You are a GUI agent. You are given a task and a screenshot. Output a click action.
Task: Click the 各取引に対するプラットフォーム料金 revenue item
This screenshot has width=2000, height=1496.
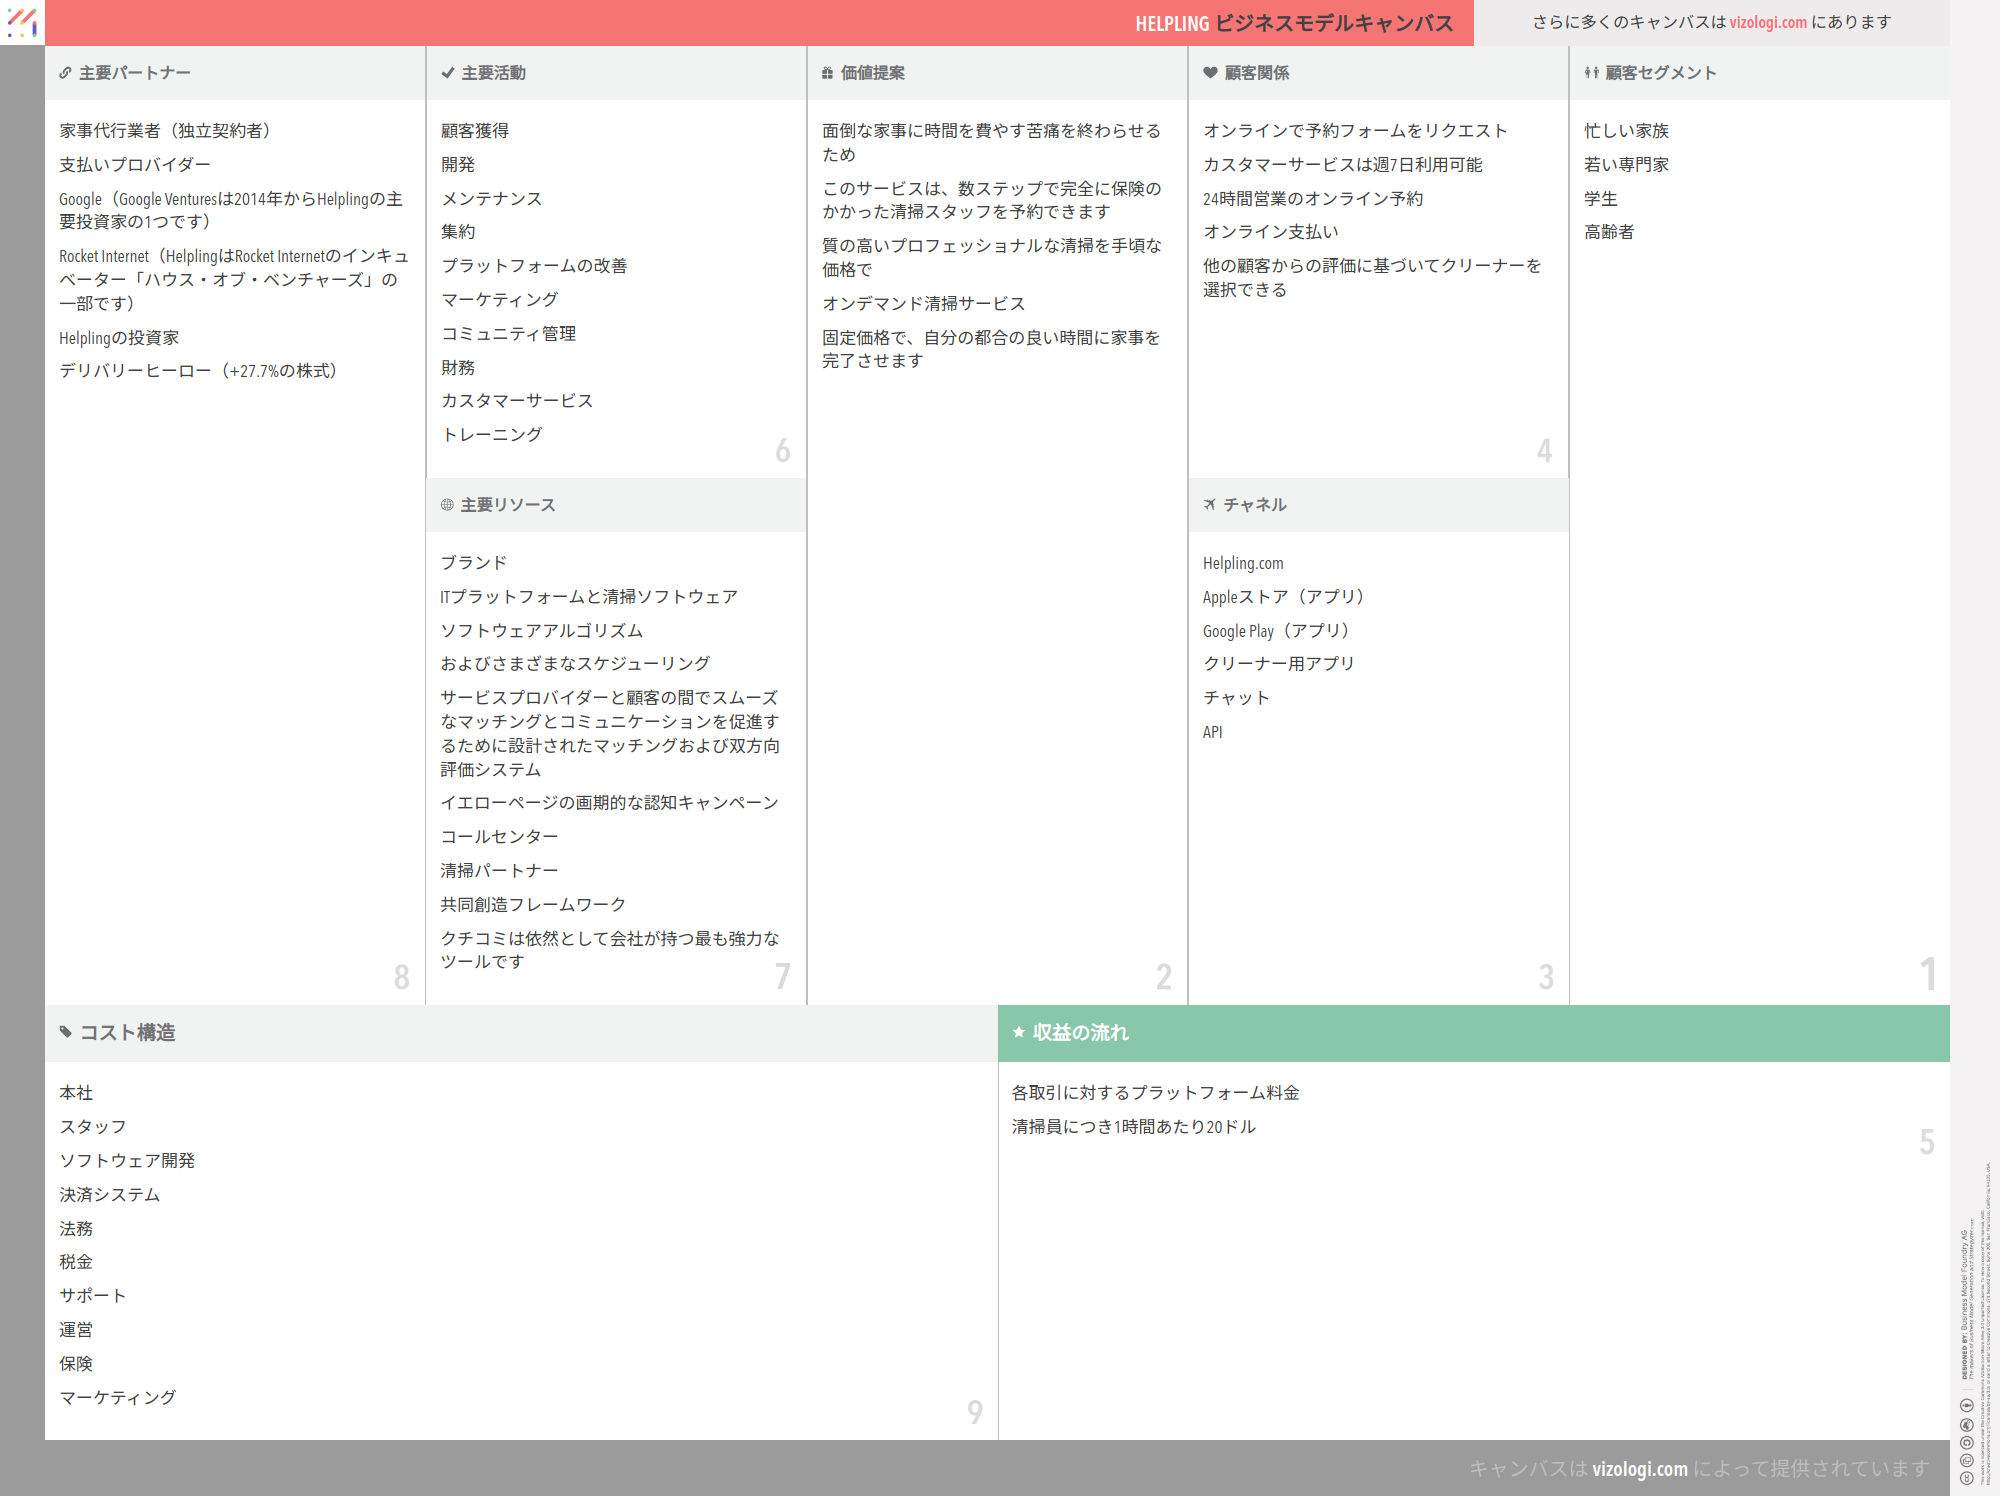[1155, 1093]
